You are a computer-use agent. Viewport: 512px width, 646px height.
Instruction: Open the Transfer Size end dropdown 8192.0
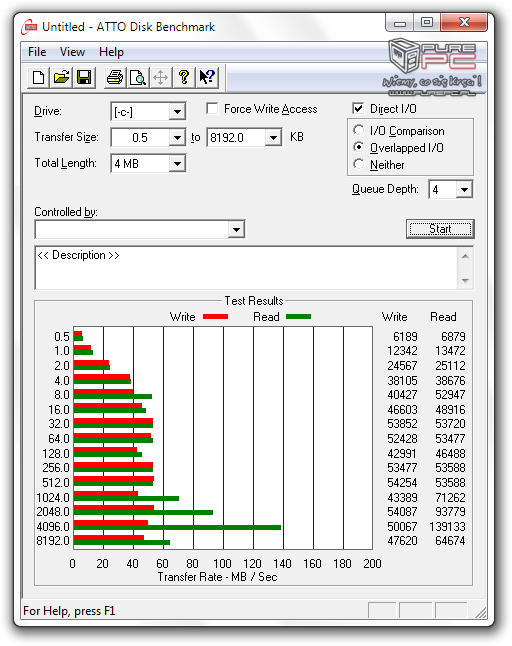click(x=273, y=137)
